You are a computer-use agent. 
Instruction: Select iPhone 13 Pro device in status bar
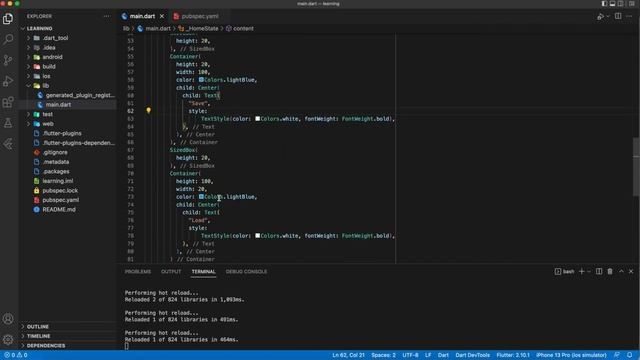point(571,355)
